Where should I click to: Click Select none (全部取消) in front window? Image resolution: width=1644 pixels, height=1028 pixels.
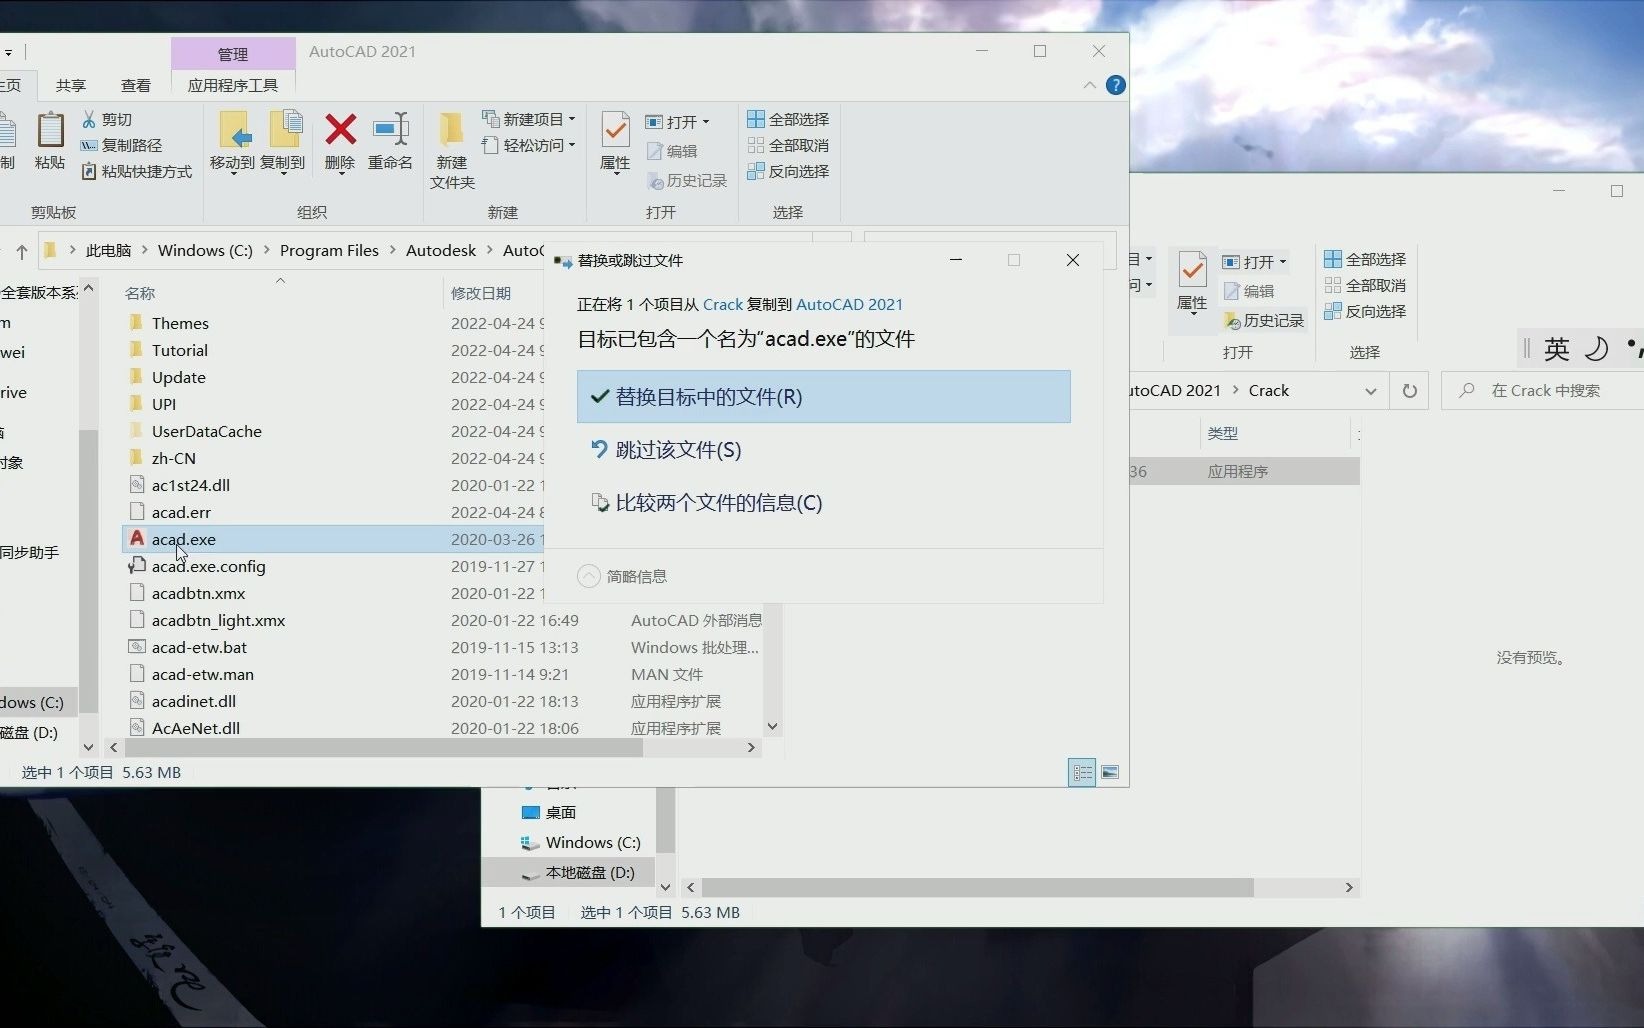coord(788,145)
